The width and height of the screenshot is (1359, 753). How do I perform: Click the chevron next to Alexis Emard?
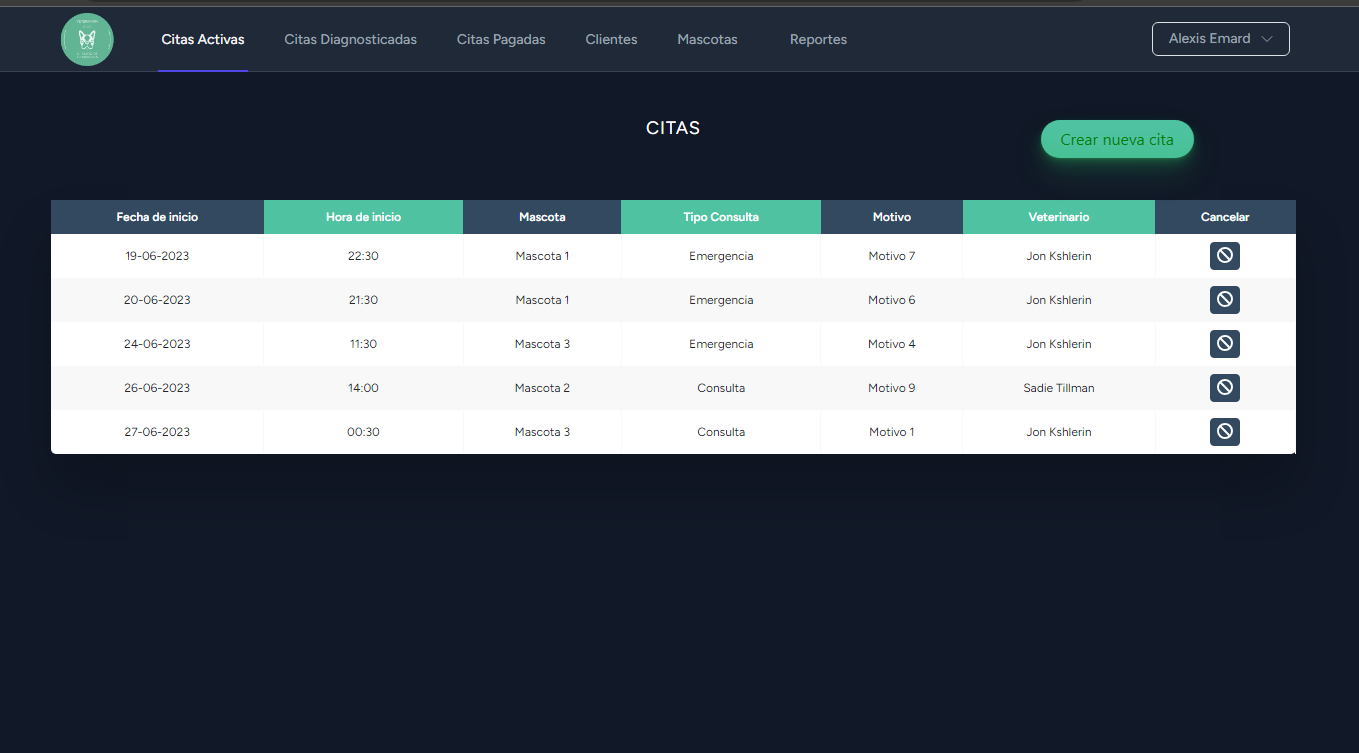point(1267,39)
